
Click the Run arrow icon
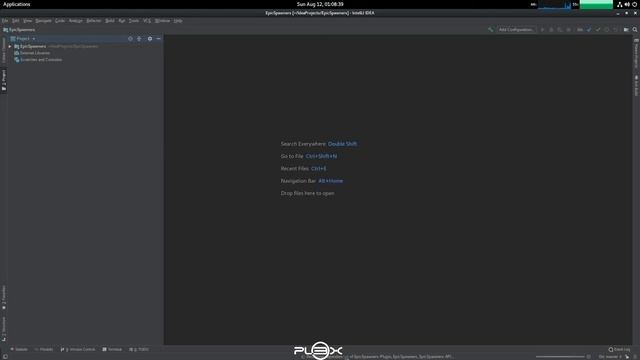(x=542, y=30)
